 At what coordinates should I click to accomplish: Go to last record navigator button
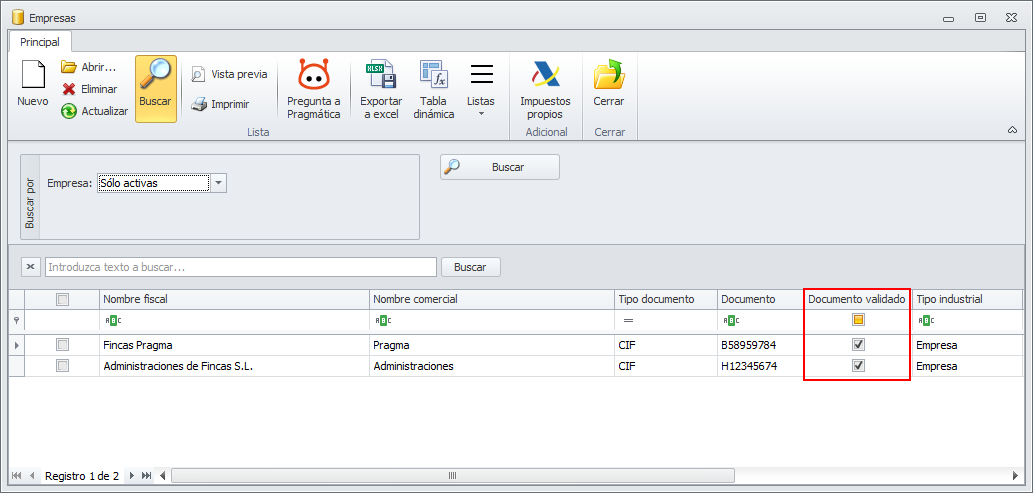(x=146, y=475)
